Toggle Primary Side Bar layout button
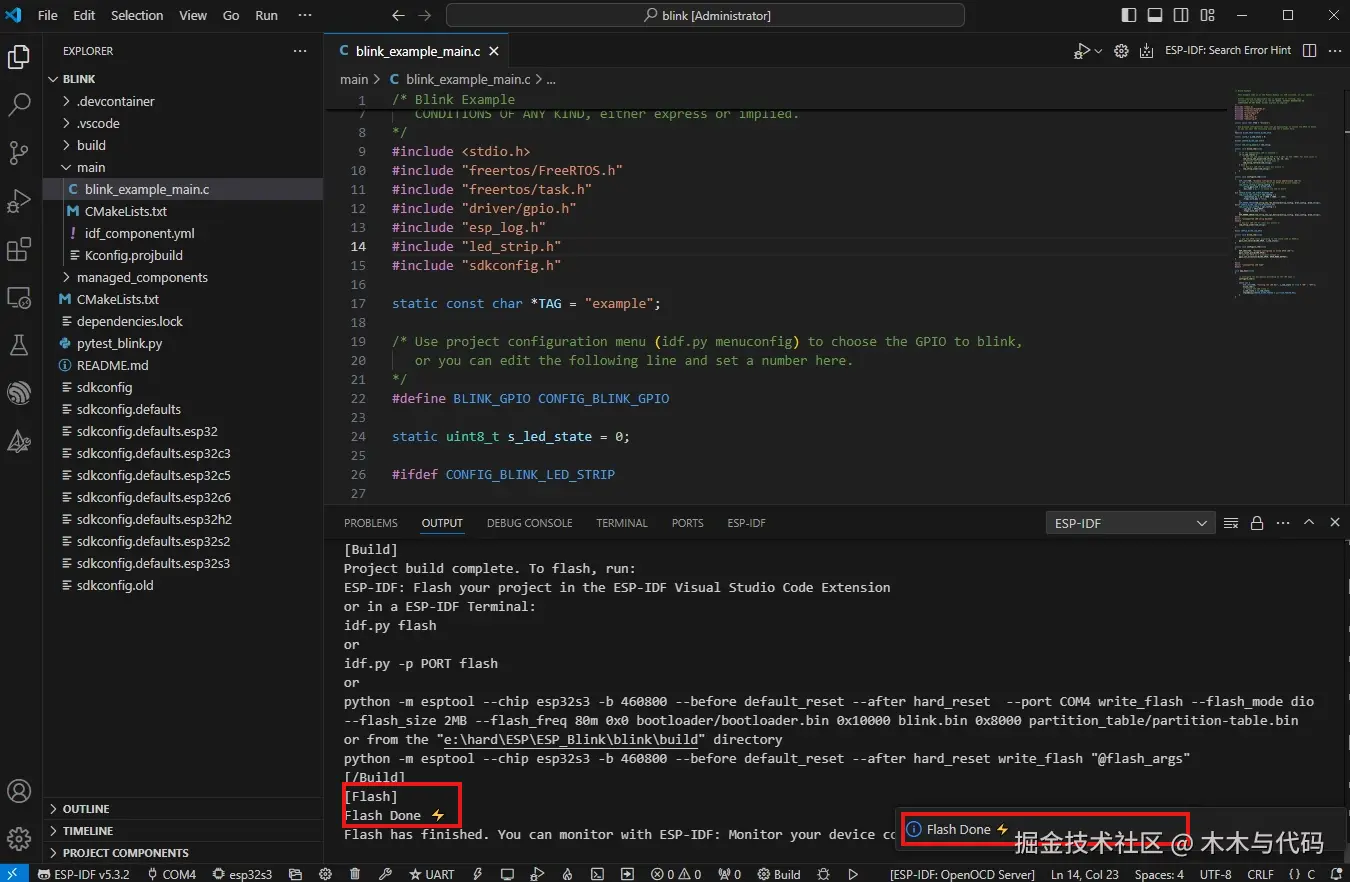This screenshot has height=882, width=1350. [1129, 15]
